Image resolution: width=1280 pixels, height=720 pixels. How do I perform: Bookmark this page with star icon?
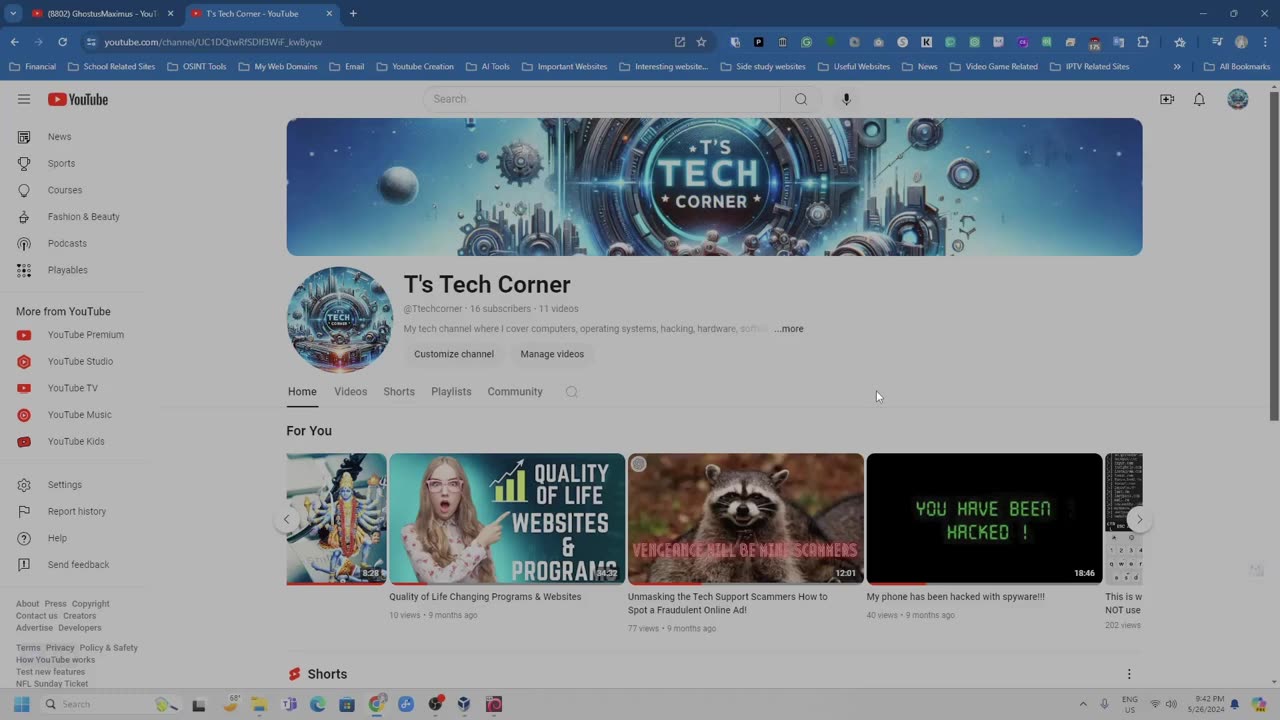pyautogui.click(x=701, y=42)
